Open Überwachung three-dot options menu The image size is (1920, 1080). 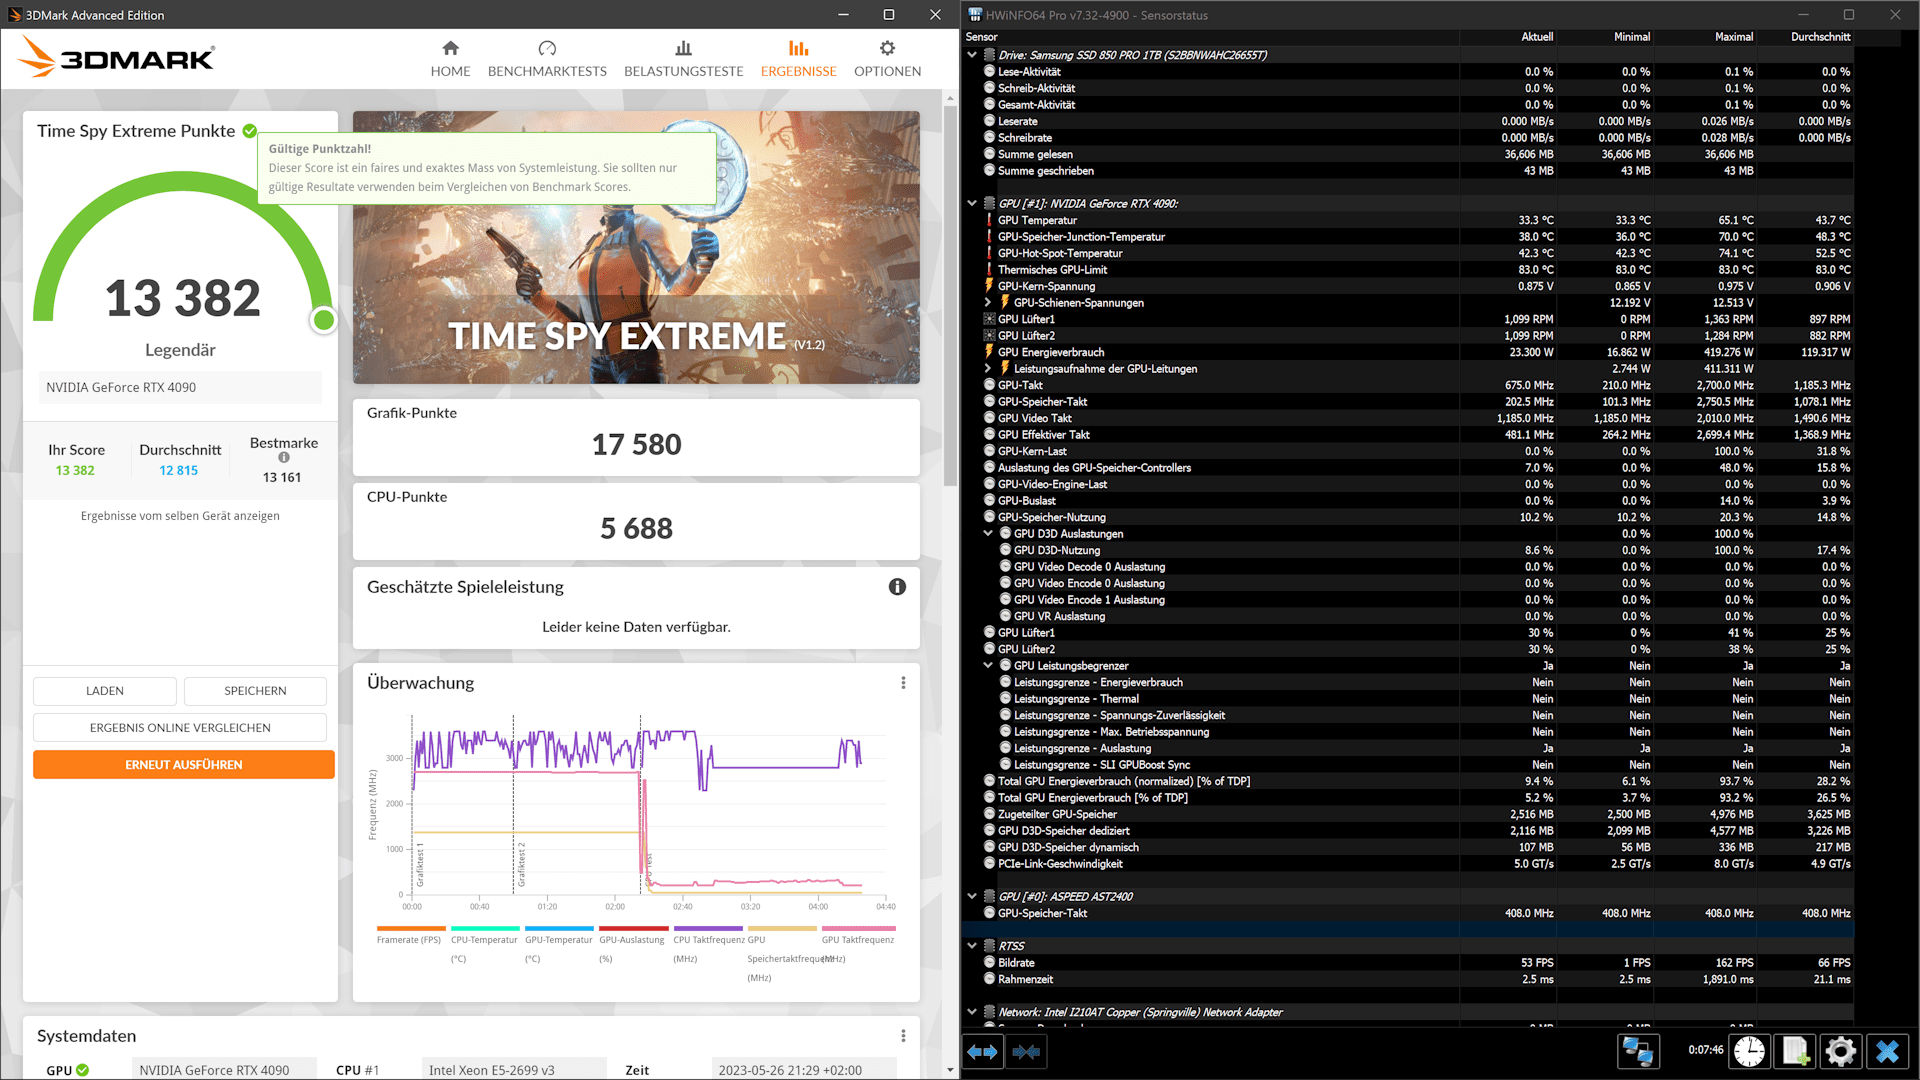click(903, 683)
